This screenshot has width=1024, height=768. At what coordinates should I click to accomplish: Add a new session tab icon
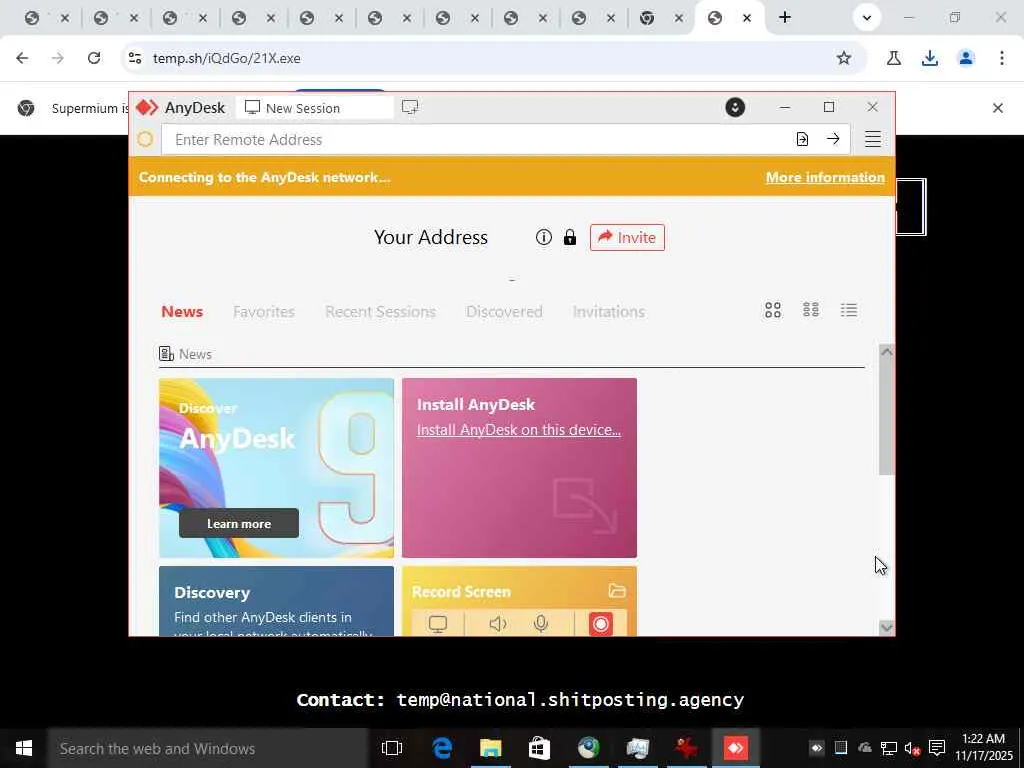point(410,107)
